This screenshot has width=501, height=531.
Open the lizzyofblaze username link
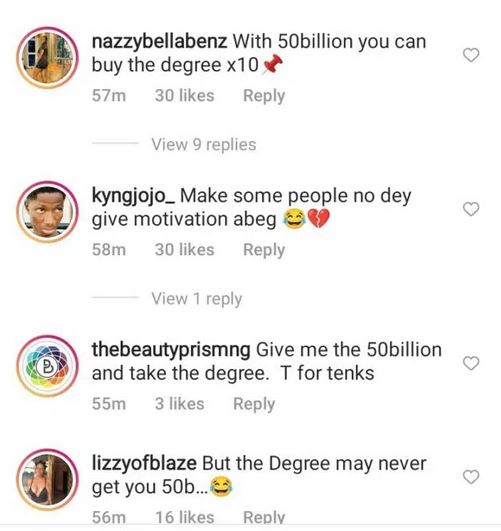[144, 464]
